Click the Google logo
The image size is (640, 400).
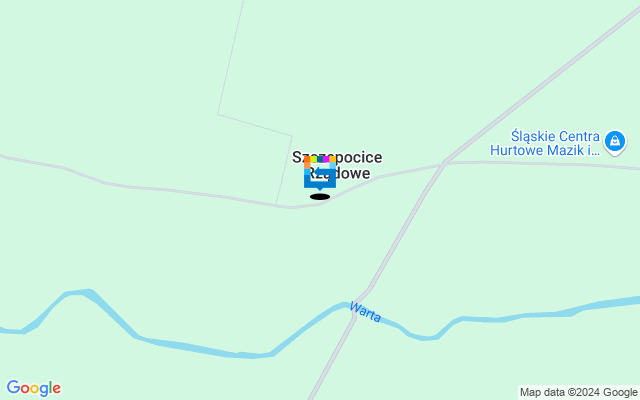pyautogui.click(x=33, y=388)
